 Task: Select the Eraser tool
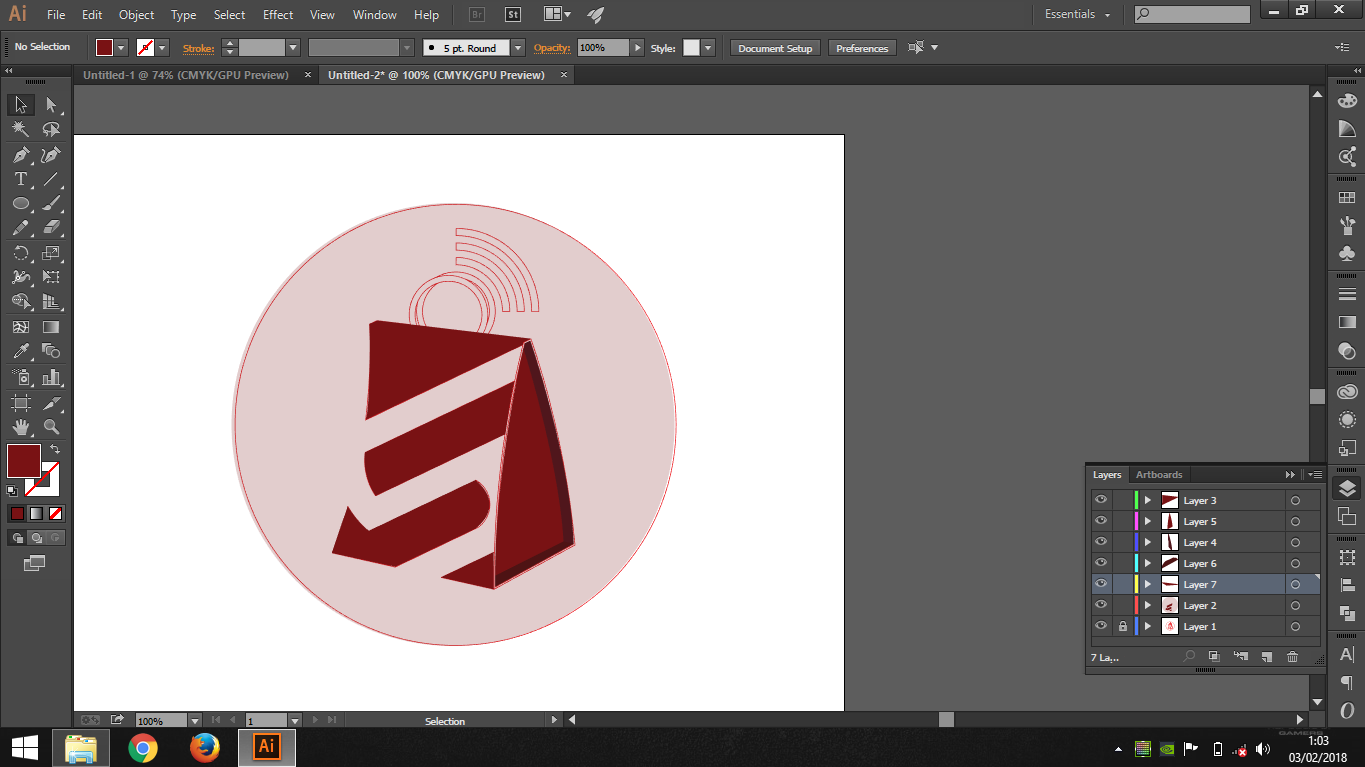pyautogui.click(x=51, y=227)
